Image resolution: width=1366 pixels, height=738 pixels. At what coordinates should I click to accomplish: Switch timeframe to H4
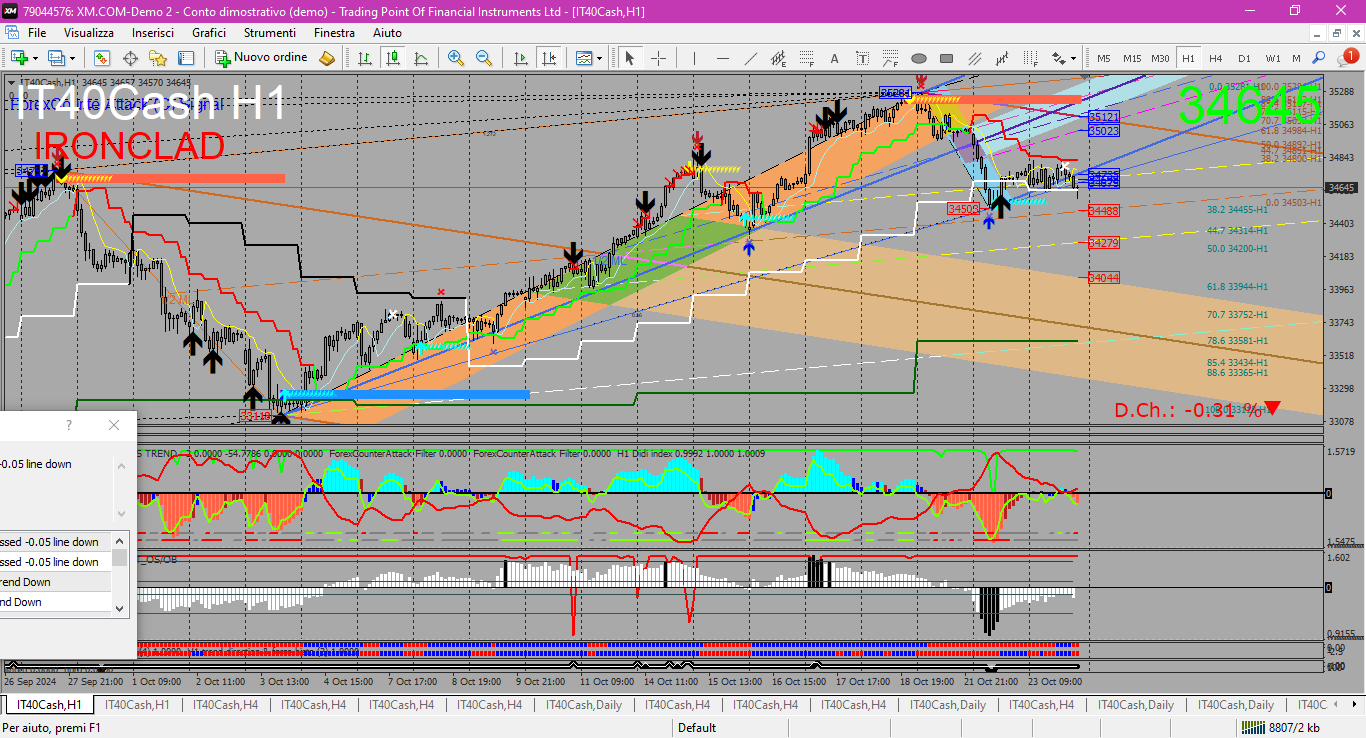tap(1216, 58)
